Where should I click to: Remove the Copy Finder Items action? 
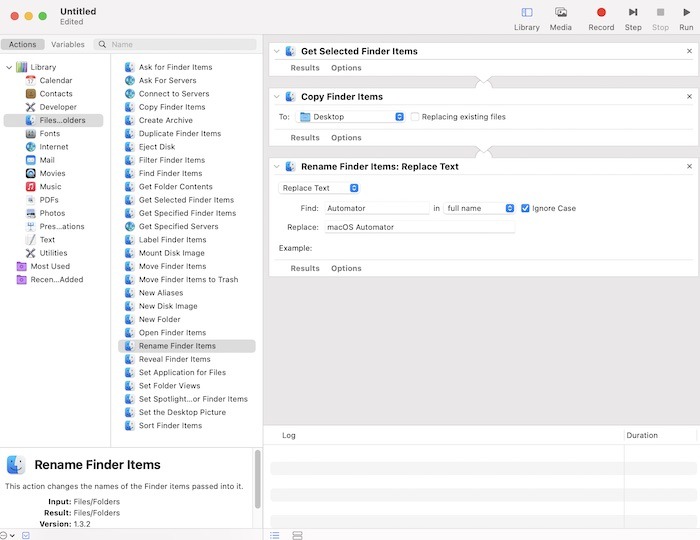689,96
